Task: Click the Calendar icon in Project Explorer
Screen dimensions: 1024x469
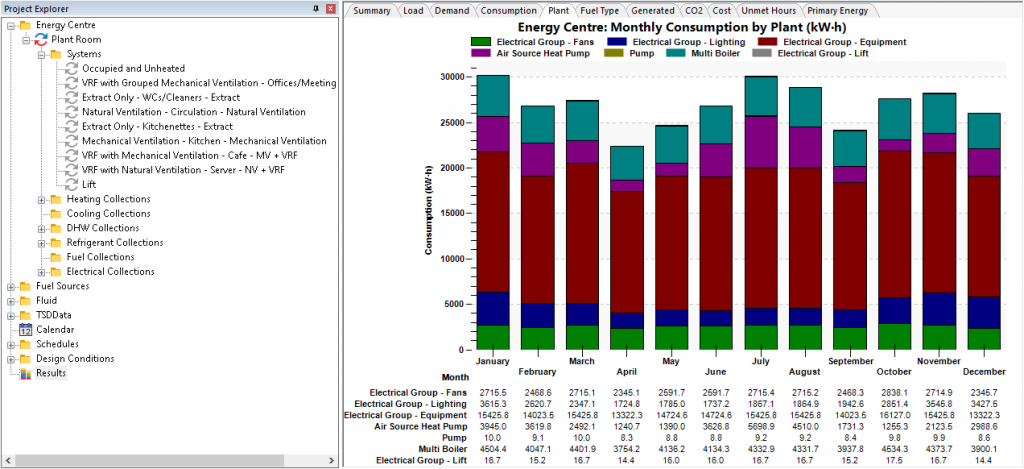Action: coord(26,329)
